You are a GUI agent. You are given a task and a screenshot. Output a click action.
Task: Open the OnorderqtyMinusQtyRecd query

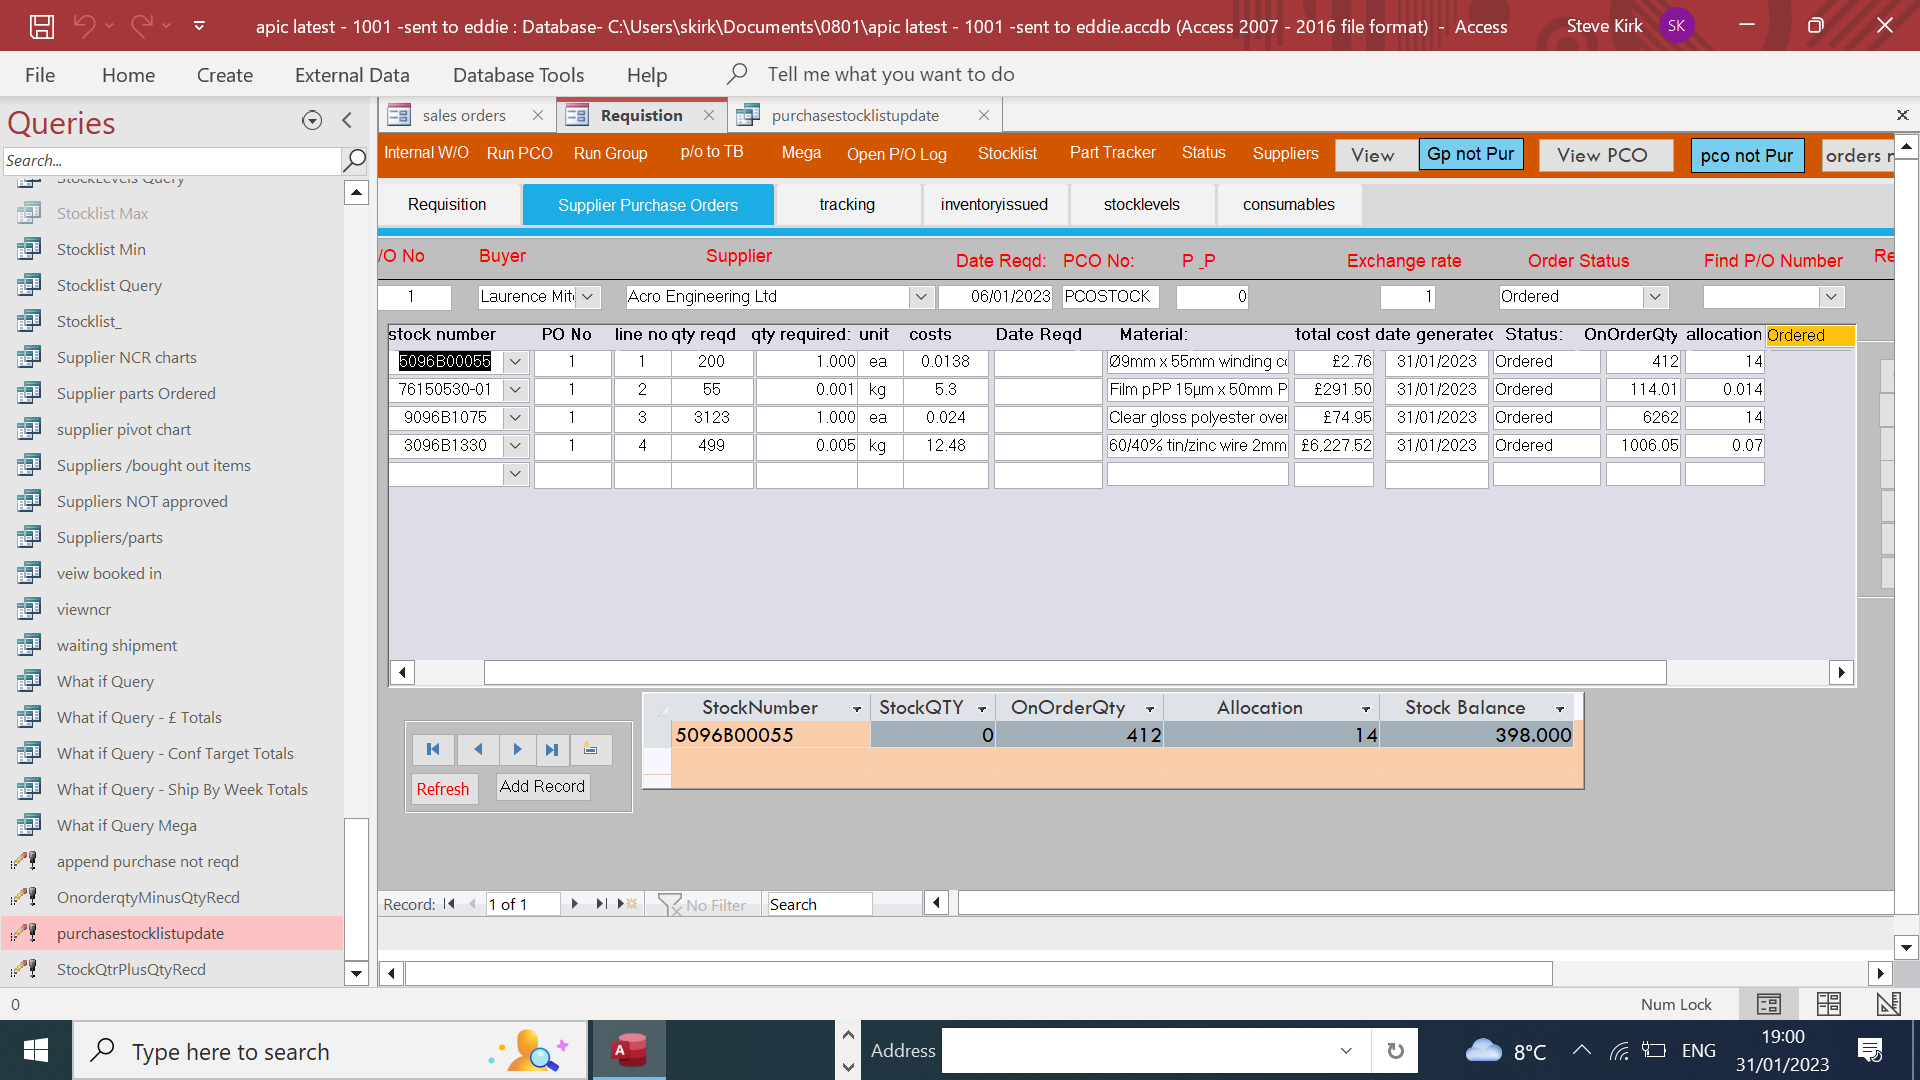[172, 897]
